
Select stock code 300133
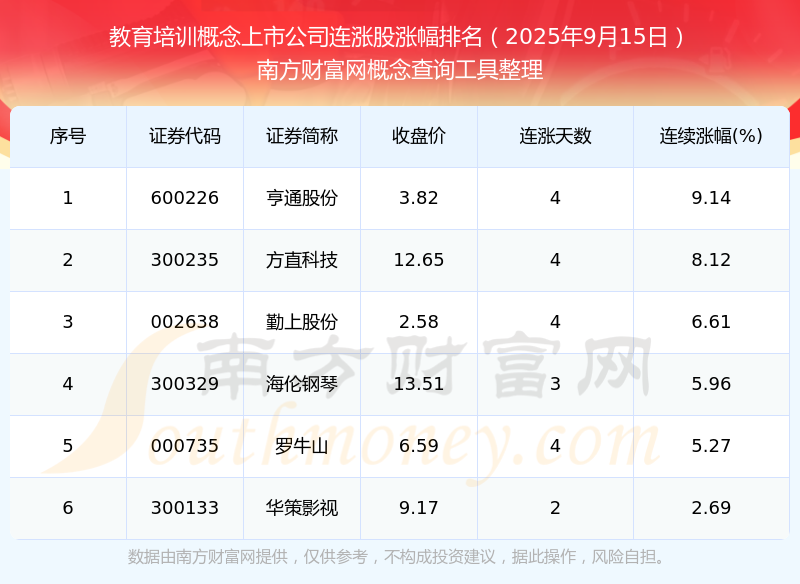click(x=185, y=508)
